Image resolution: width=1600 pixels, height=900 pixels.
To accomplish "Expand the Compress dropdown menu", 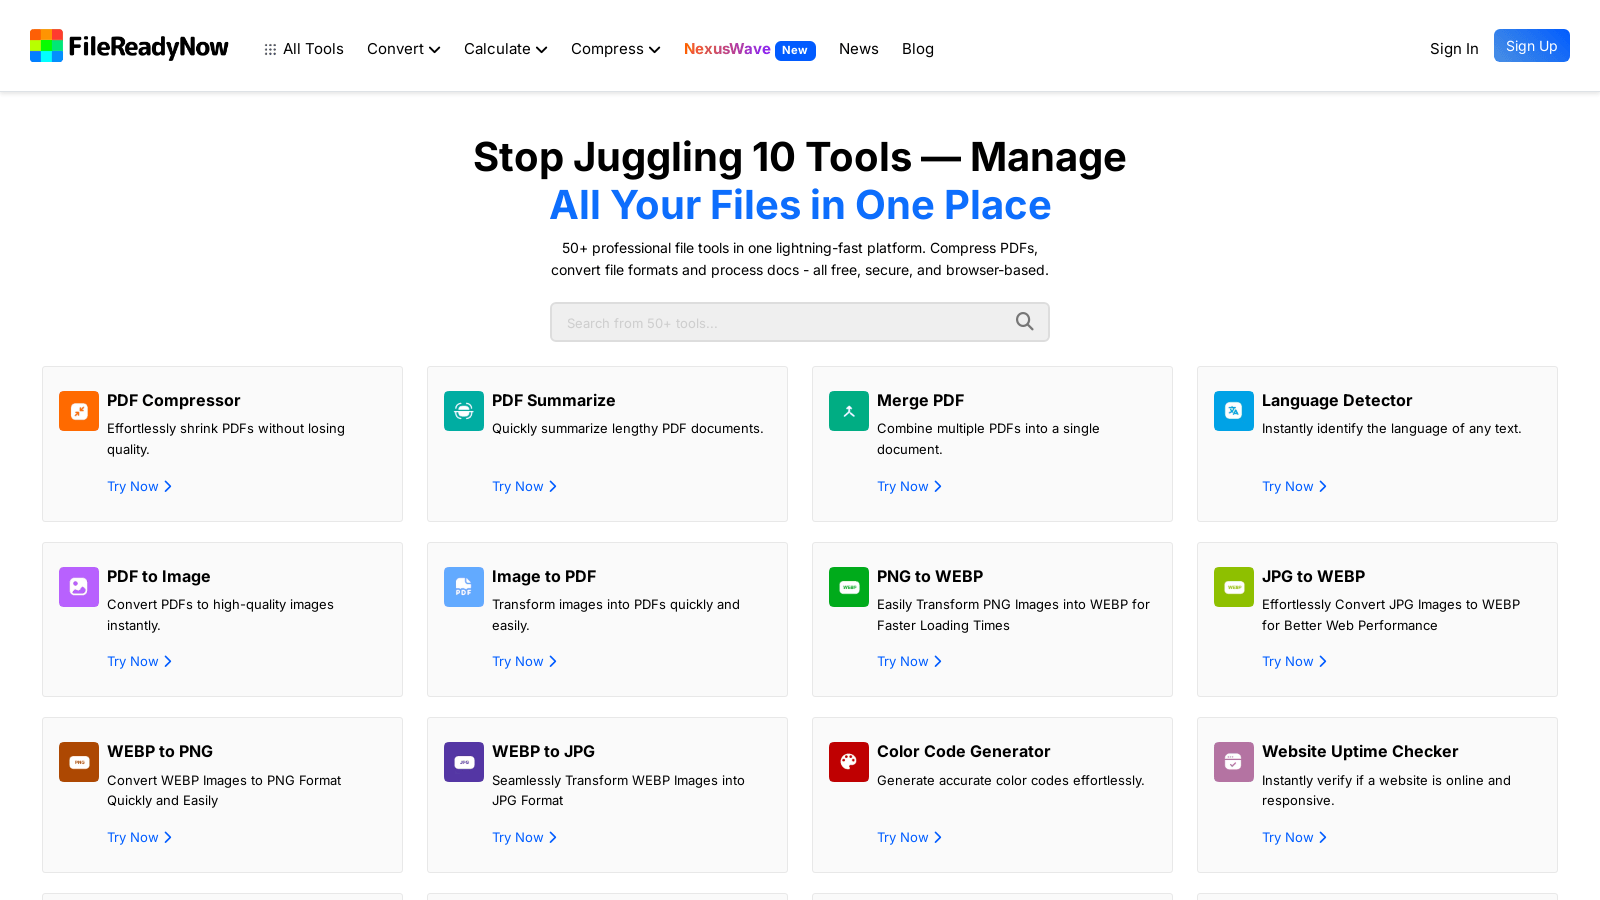I will click(x=615, y=49).
